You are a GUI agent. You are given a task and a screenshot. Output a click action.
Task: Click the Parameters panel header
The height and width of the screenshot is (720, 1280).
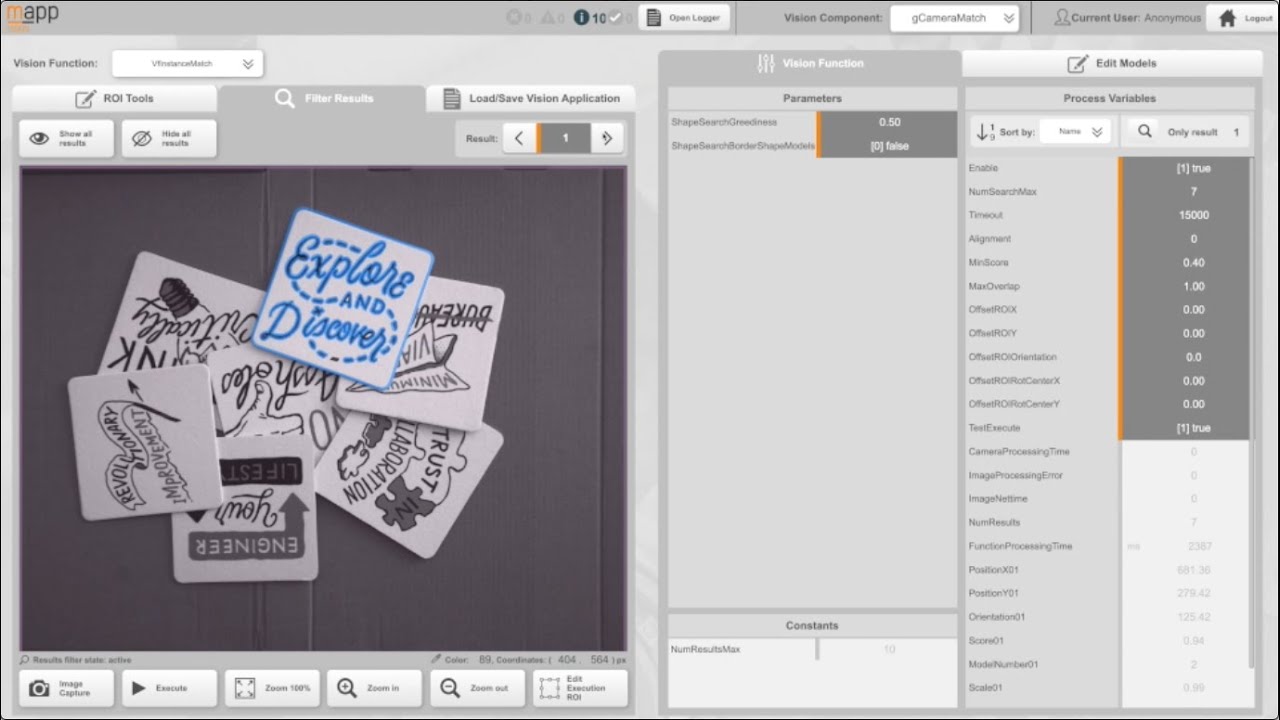click(812, 98)
